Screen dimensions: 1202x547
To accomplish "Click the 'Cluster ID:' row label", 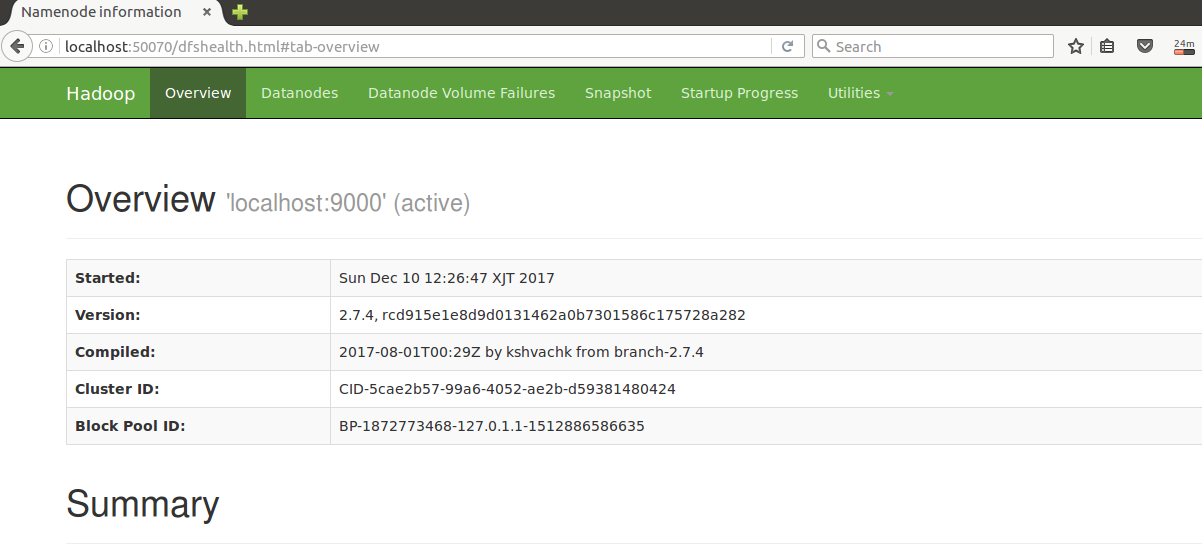I will (117, 389).
